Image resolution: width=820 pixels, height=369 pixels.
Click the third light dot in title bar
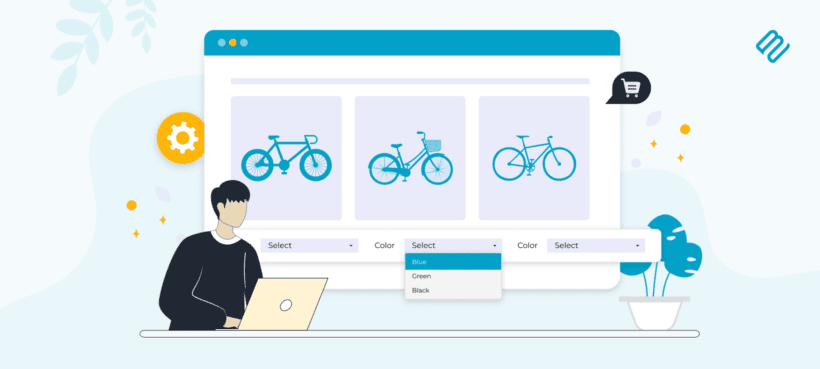(244, 43)
